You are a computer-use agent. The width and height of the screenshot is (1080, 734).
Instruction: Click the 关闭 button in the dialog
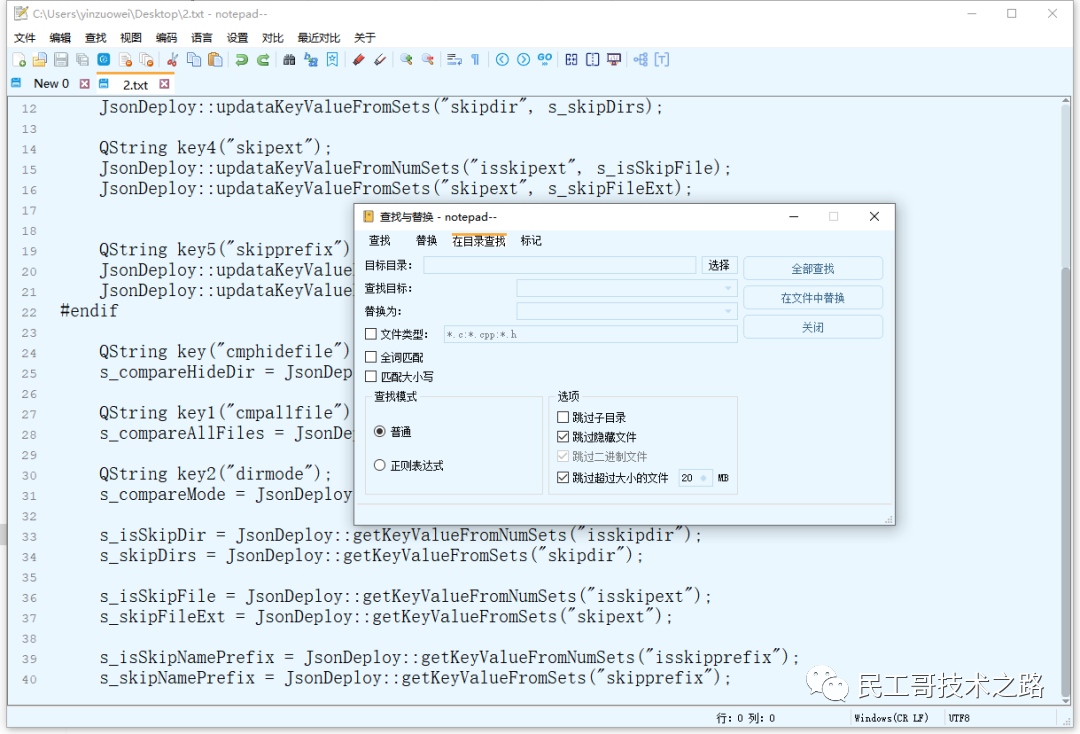pos(813,327)
